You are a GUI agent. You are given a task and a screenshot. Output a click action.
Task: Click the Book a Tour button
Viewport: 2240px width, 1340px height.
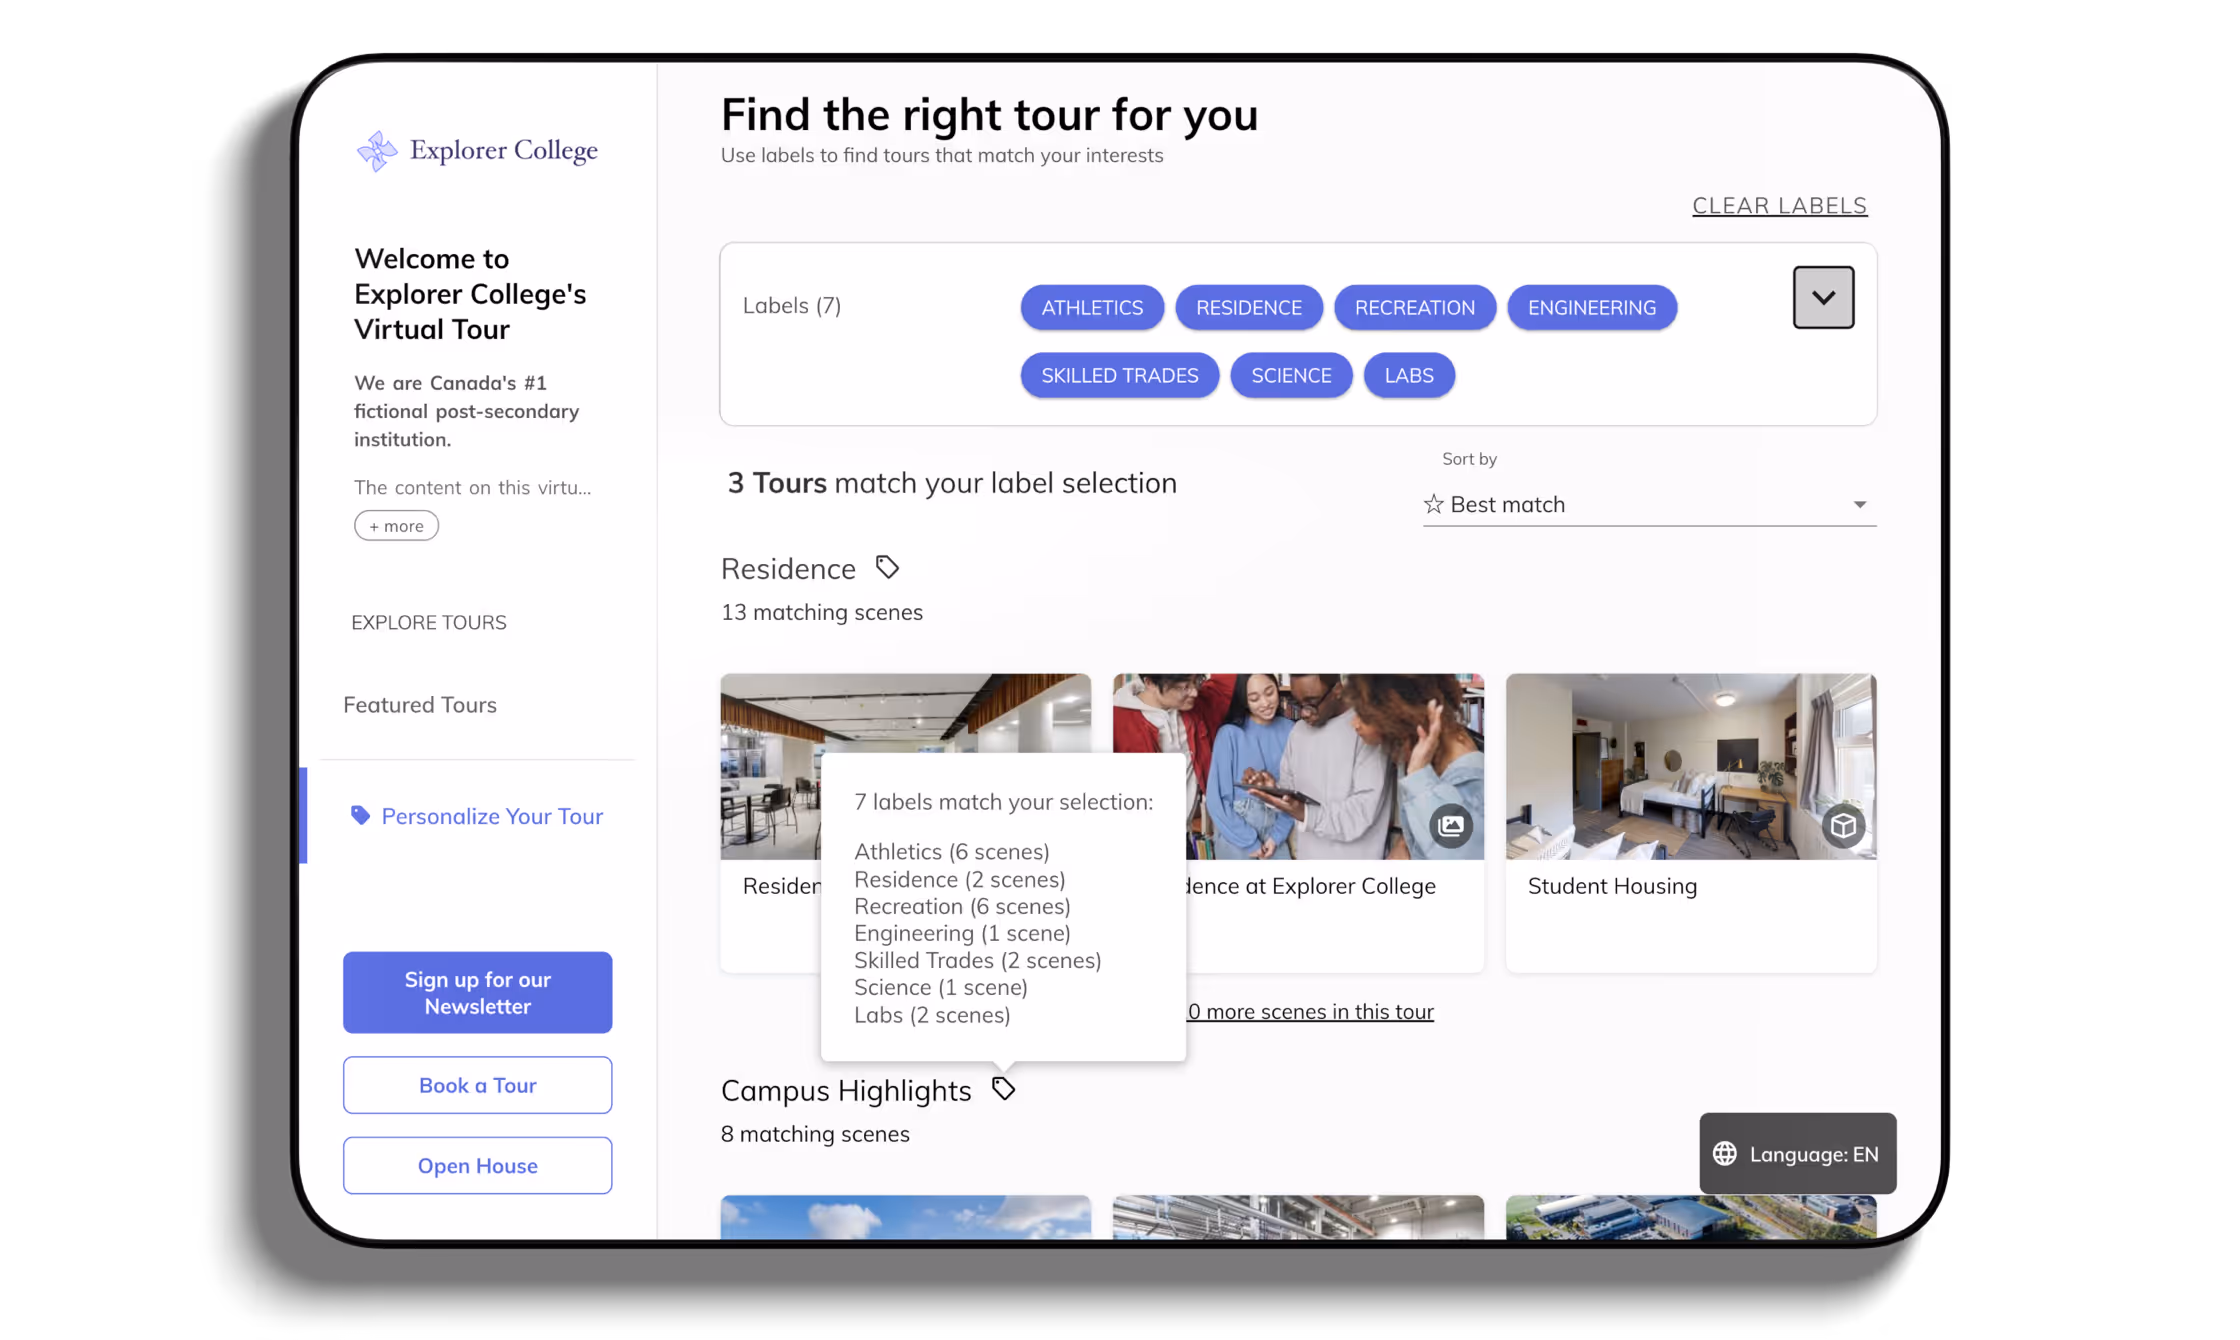coord(477,1085)
